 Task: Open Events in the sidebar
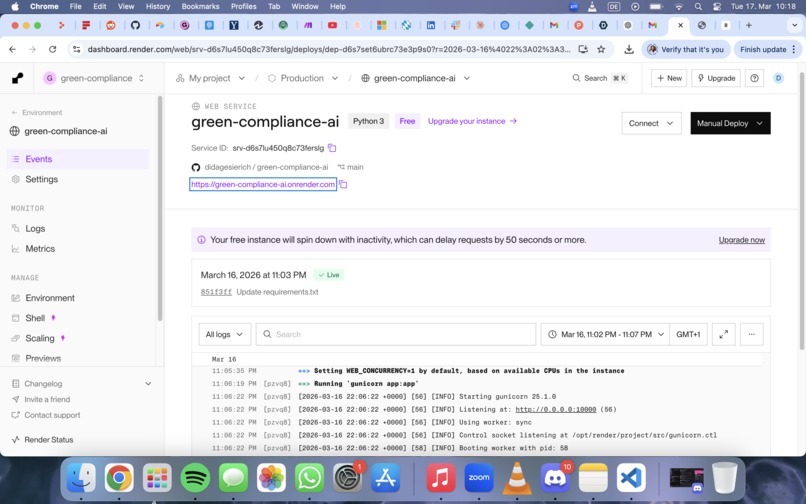tap(78, 159)
